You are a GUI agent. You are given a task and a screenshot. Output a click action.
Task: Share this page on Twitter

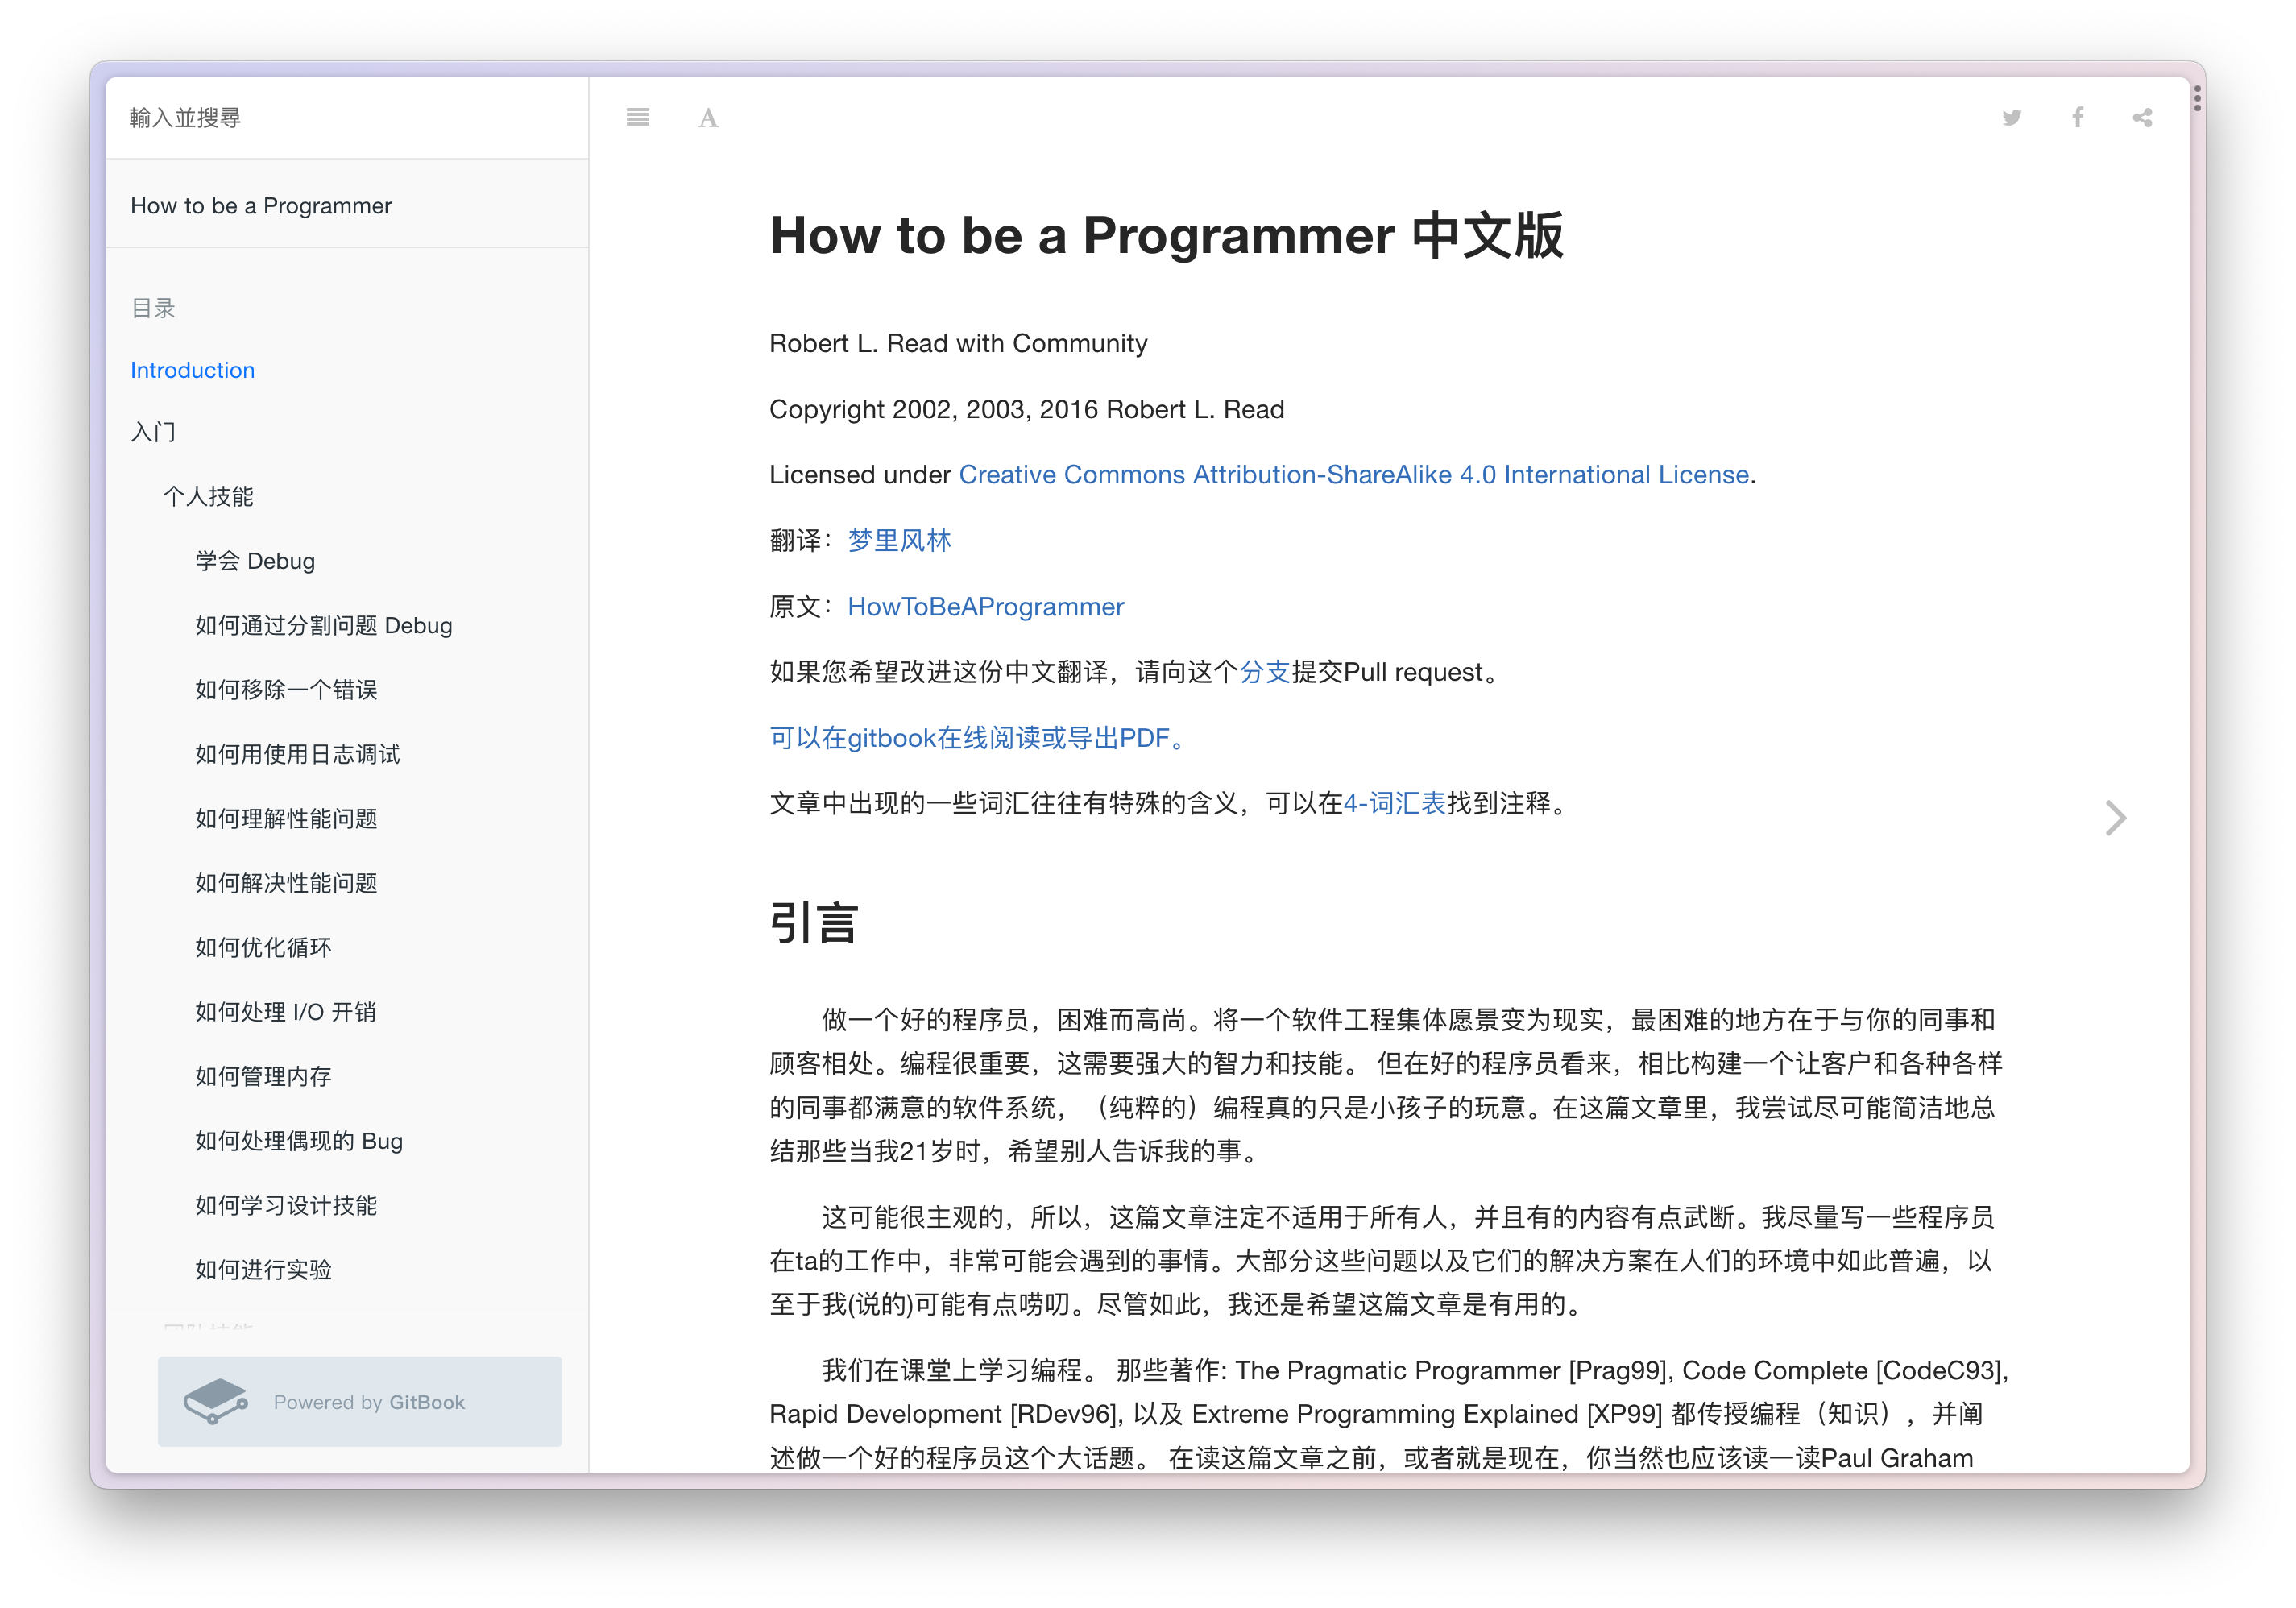[2012, 118]
